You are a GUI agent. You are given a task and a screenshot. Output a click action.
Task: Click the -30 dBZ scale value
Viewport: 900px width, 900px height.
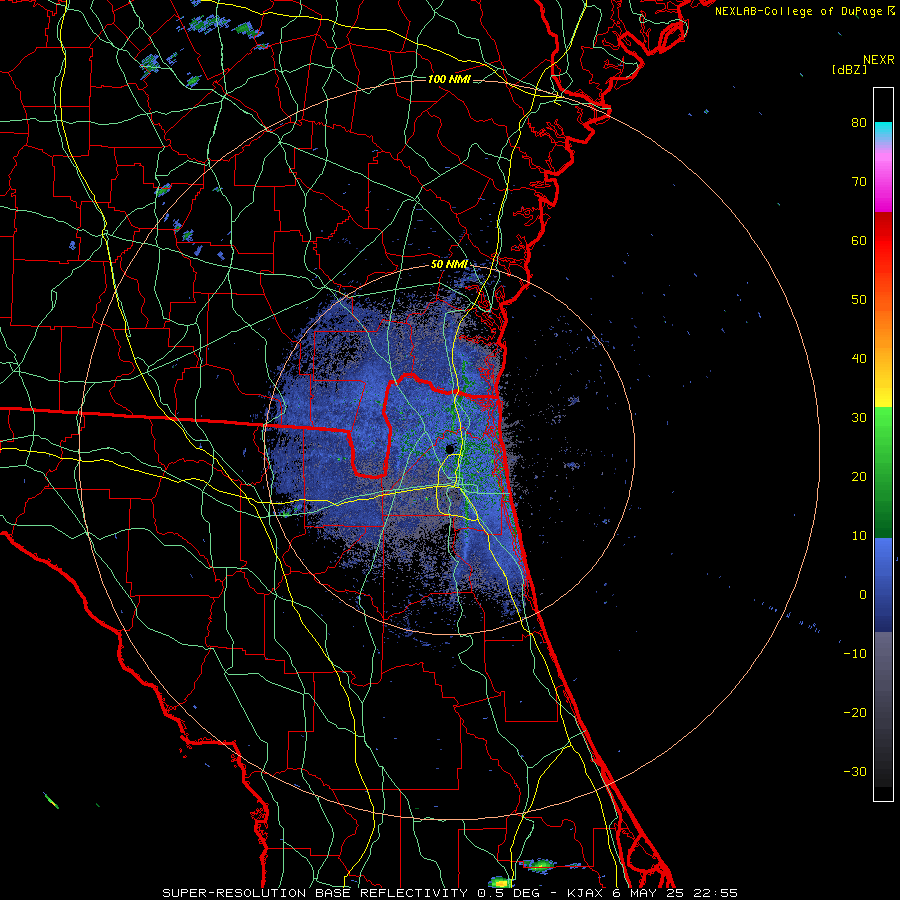tap(855, 772)
